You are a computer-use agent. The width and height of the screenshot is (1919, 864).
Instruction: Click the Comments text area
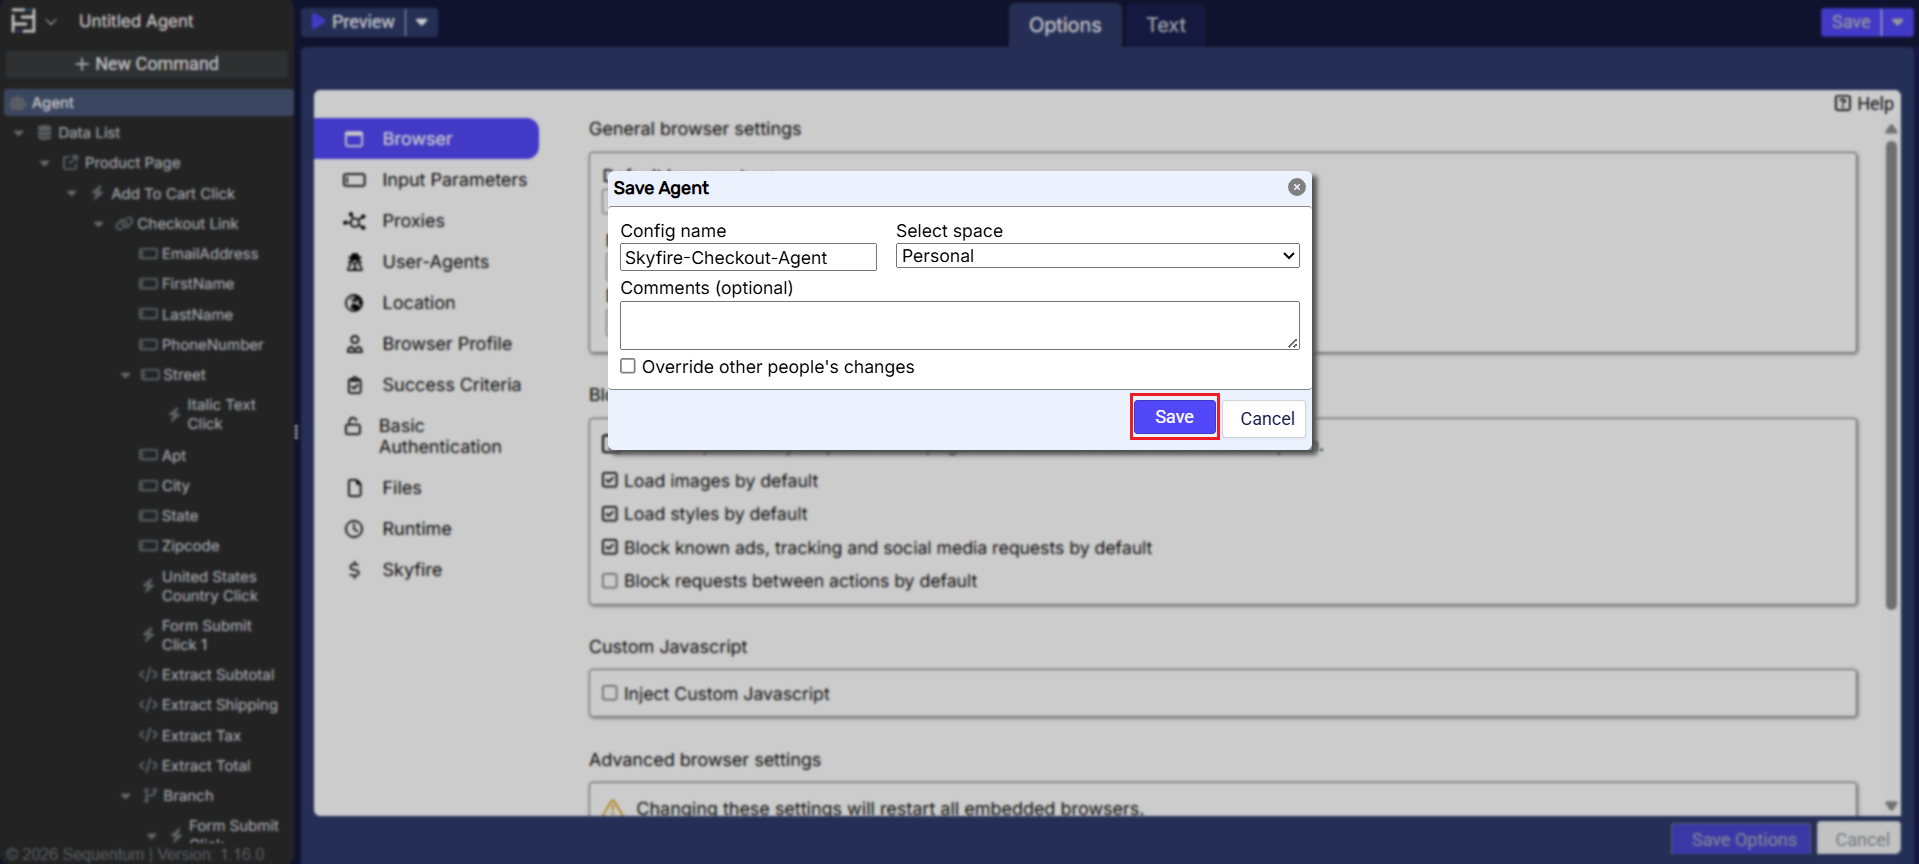click(958, 325)
